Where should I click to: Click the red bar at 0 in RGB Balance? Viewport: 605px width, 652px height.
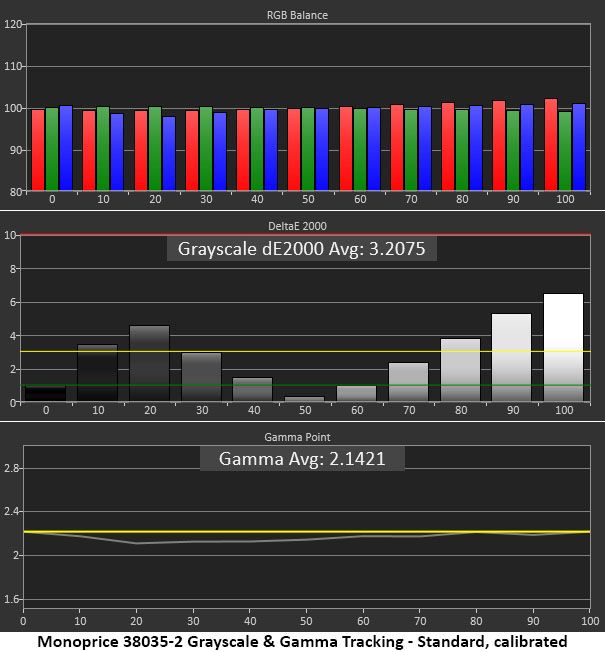[38, 150]
